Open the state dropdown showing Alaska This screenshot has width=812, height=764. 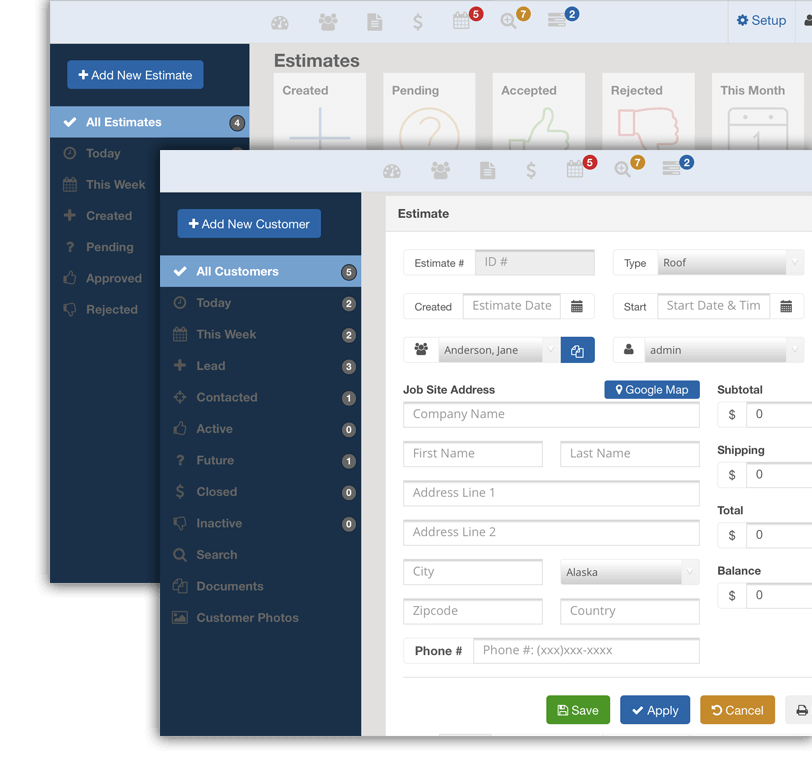pos(630,572)
